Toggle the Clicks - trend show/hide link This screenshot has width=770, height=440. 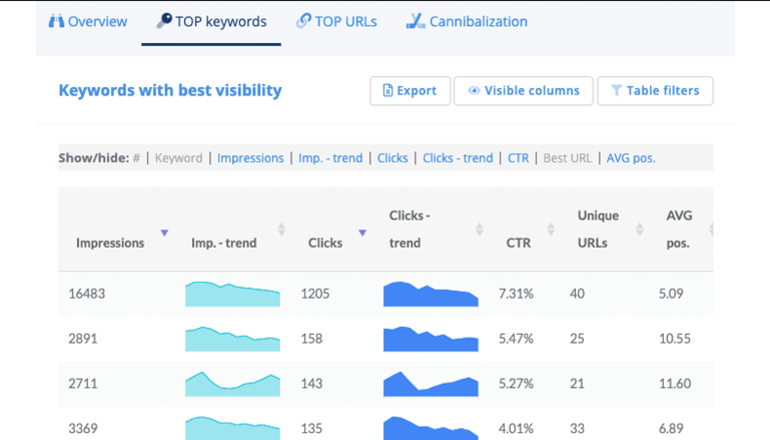(x=457, y=158)
